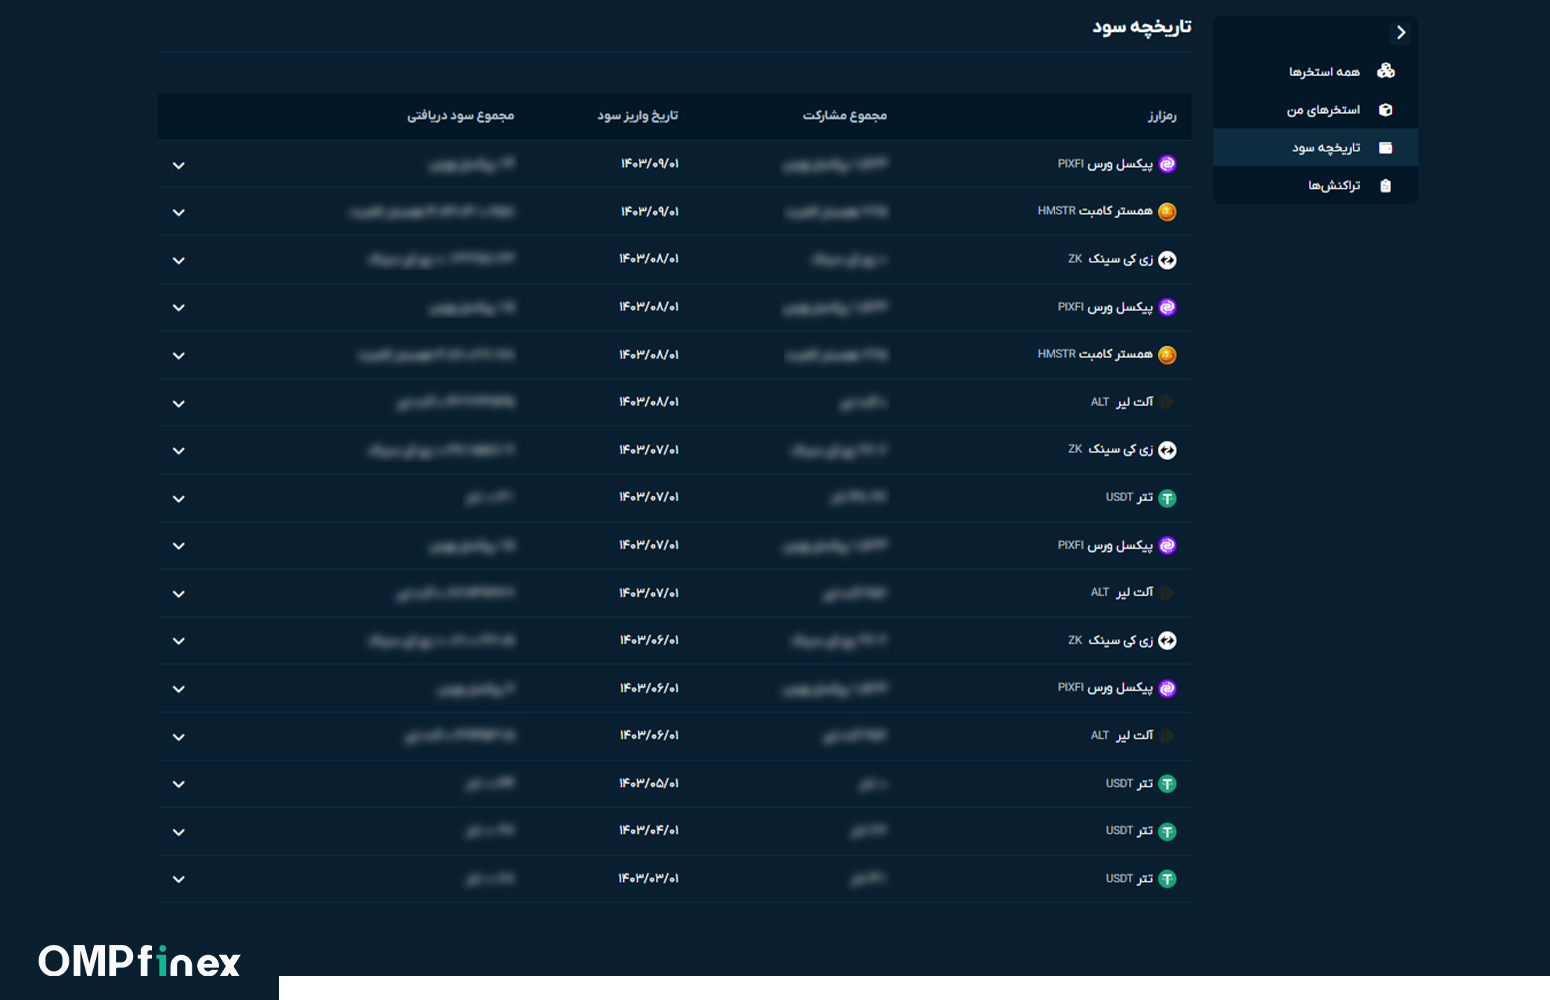Expand the ALT row dated 1403/07/01

[179, 593]
